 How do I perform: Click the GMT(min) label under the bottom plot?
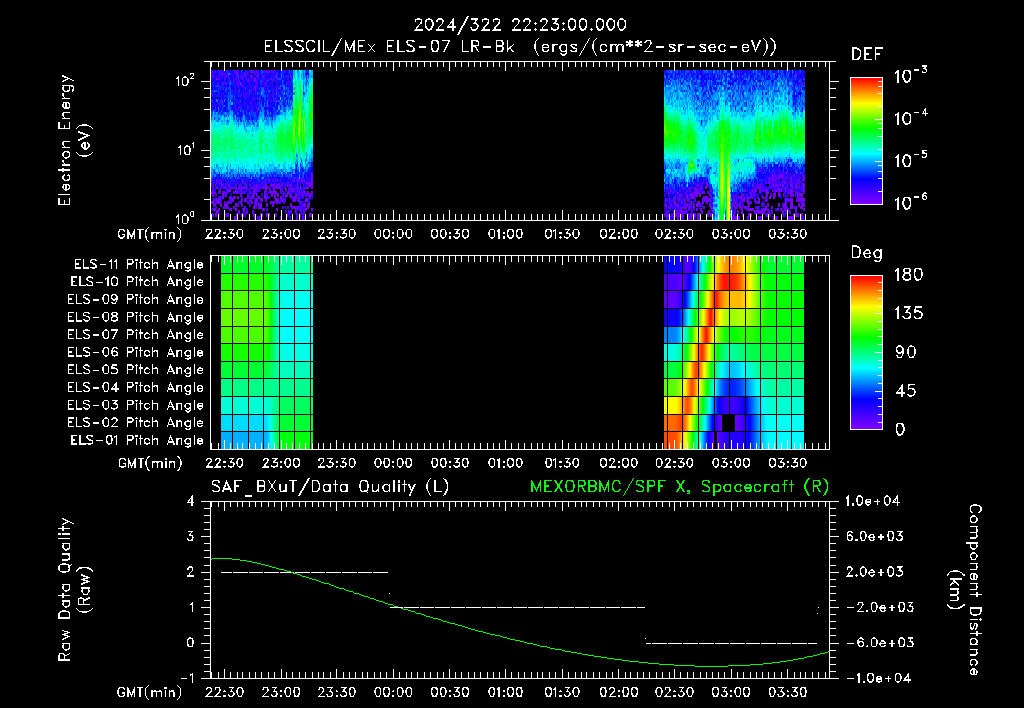click(150, 692)
